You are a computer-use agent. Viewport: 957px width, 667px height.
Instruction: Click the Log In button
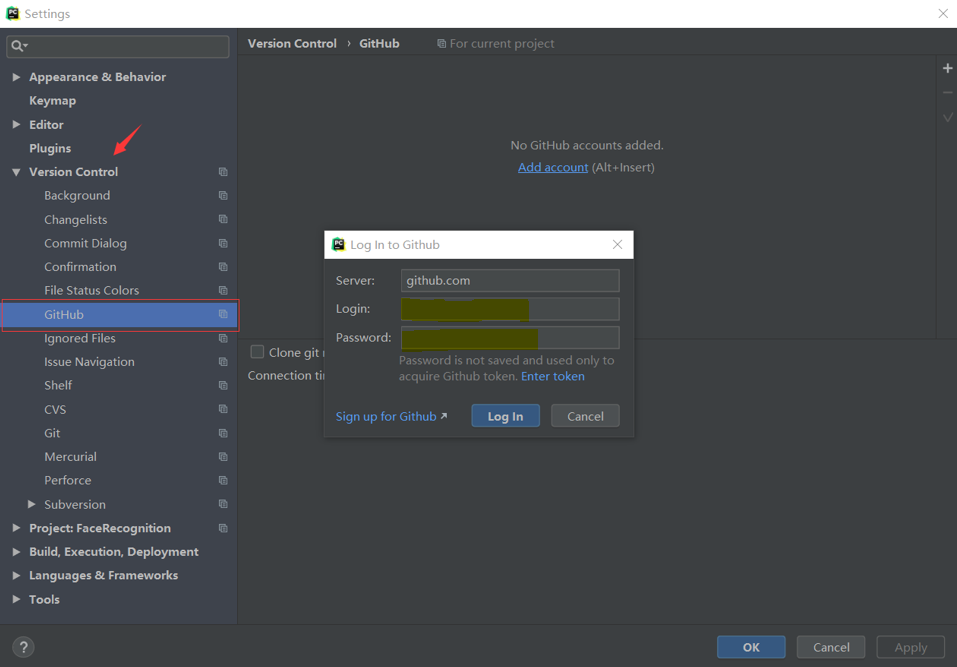(x=505, y=416)
